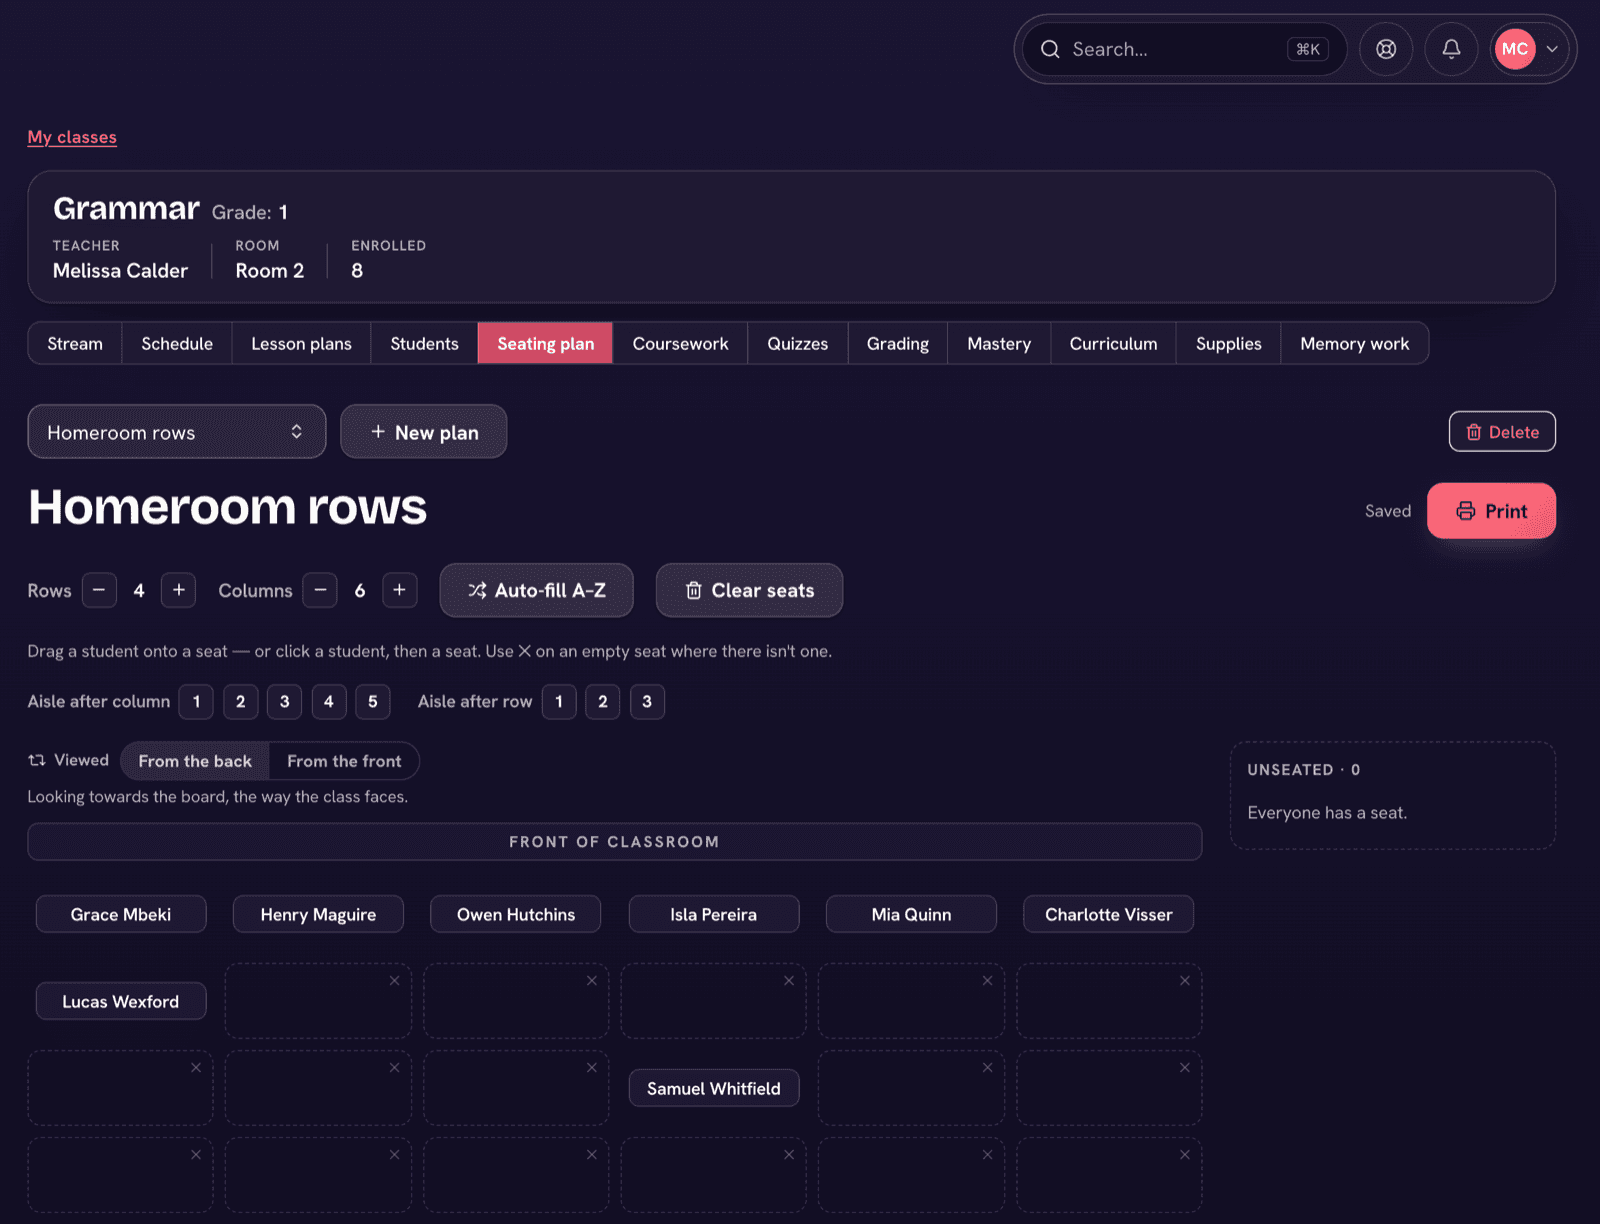Toggle aisle after row 3

pos(647,701)
